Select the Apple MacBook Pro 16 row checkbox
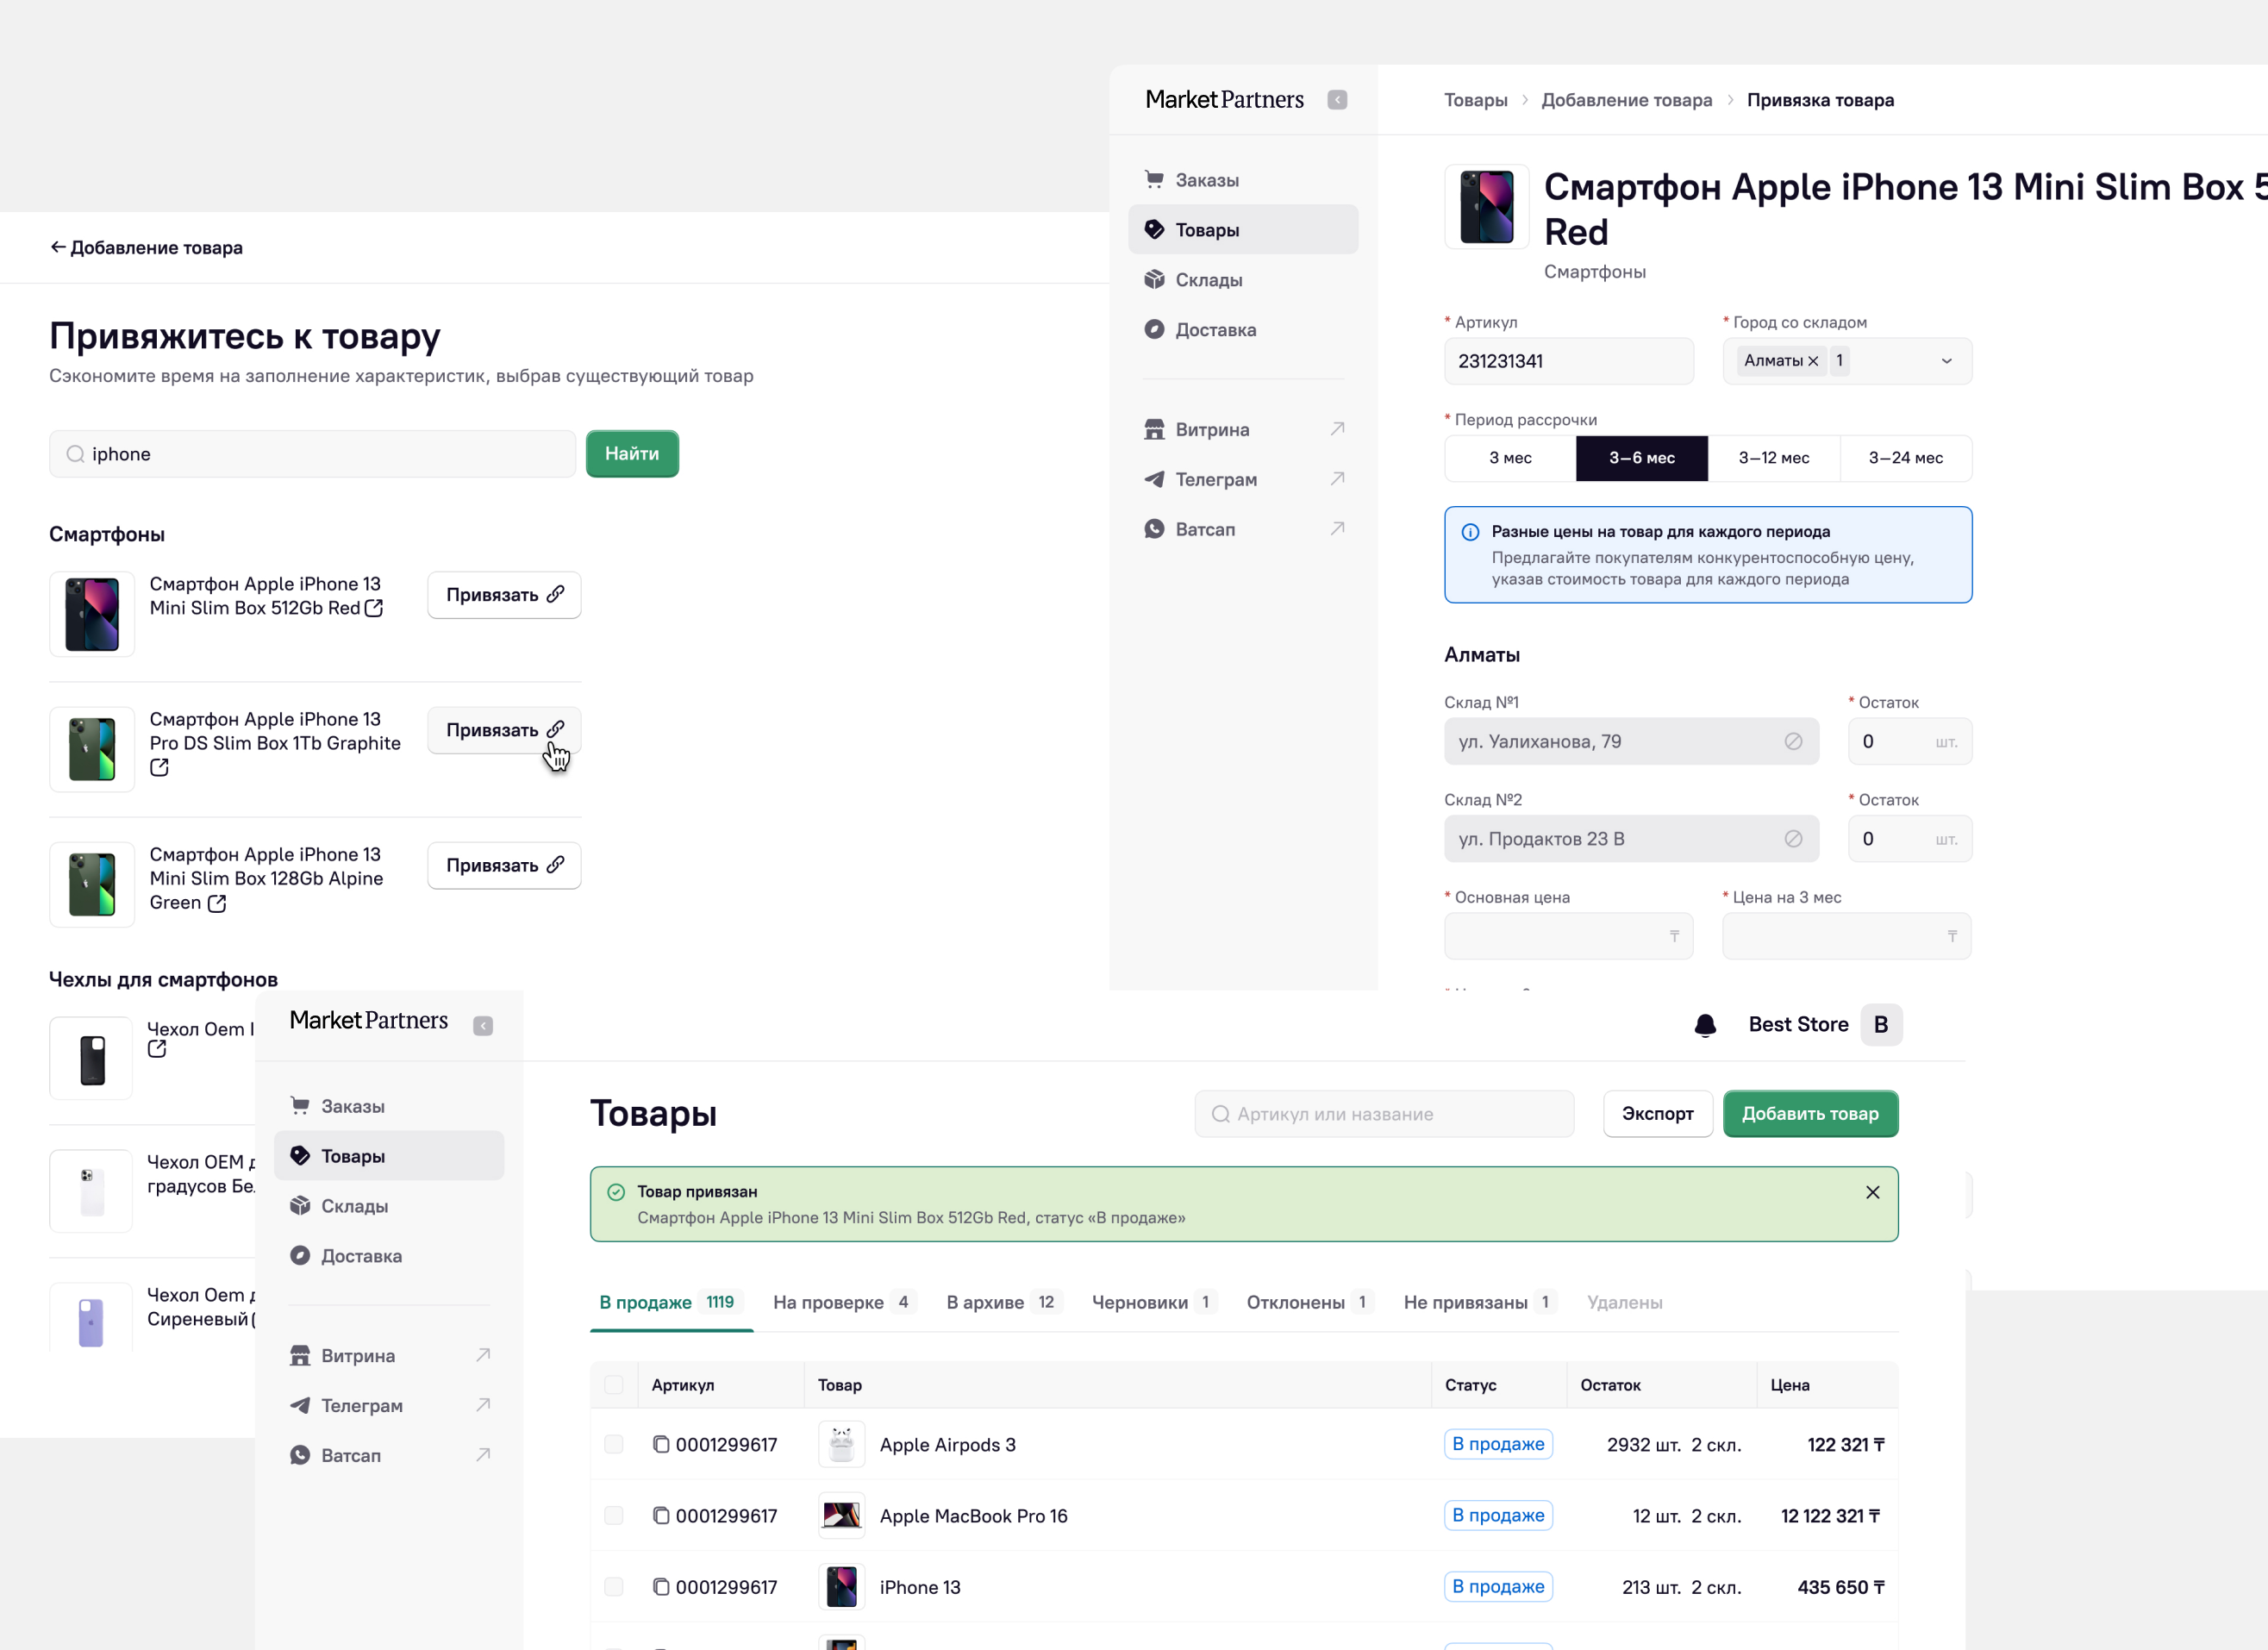The width and height of the screenshot is (2268, 1650). point(614,1516)
